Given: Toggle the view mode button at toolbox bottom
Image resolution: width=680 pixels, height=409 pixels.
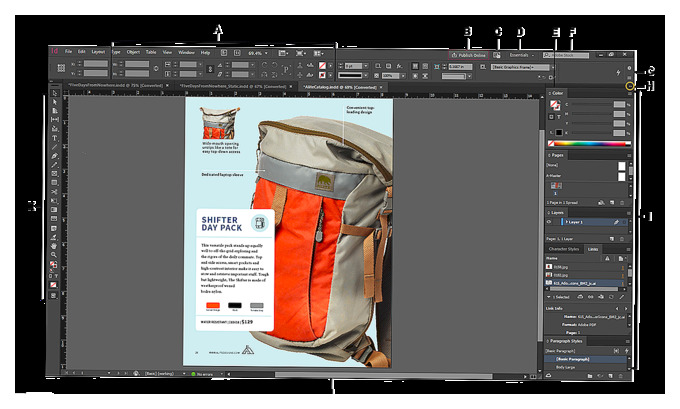Looking at the screenshot, I should pos(54,295).
